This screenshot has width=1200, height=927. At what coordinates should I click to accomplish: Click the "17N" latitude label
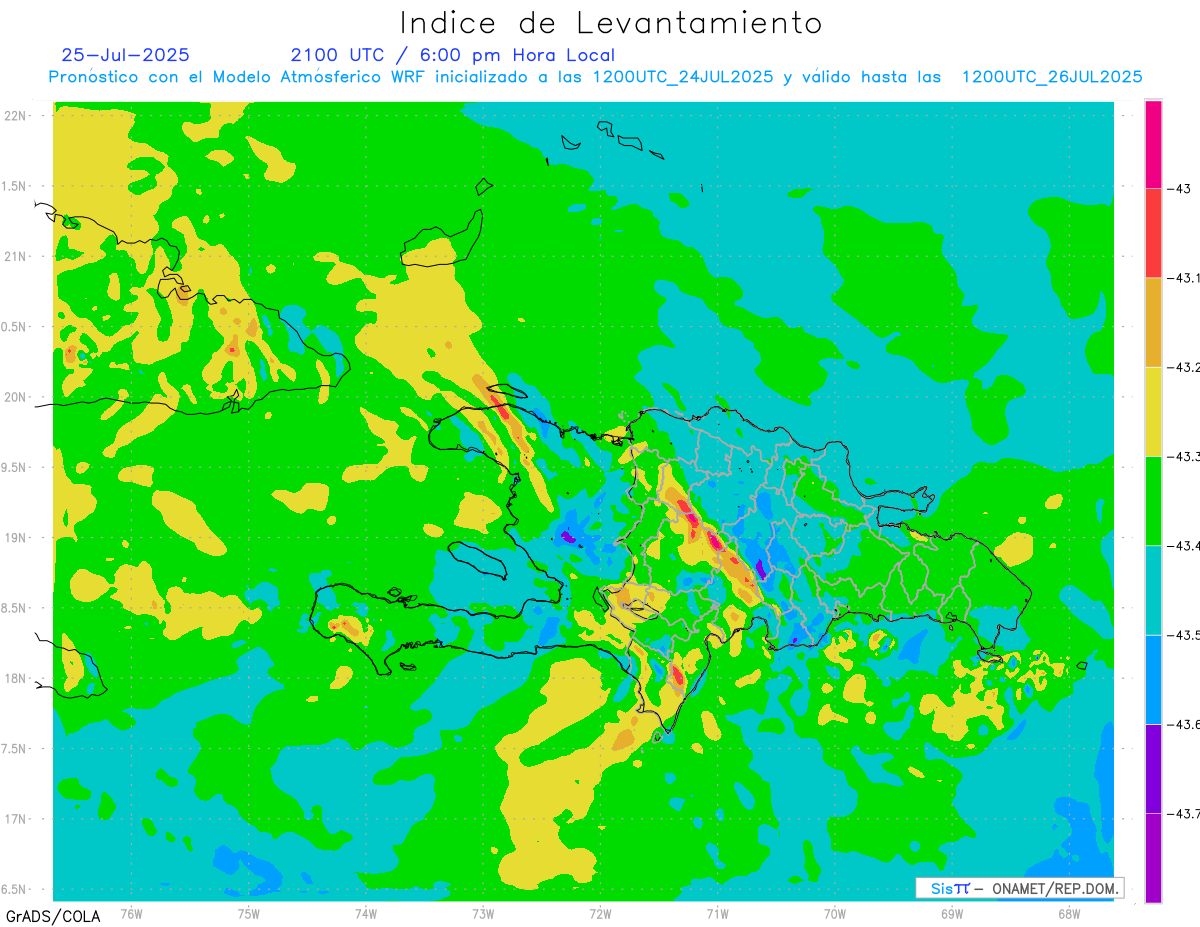[16, 819]
